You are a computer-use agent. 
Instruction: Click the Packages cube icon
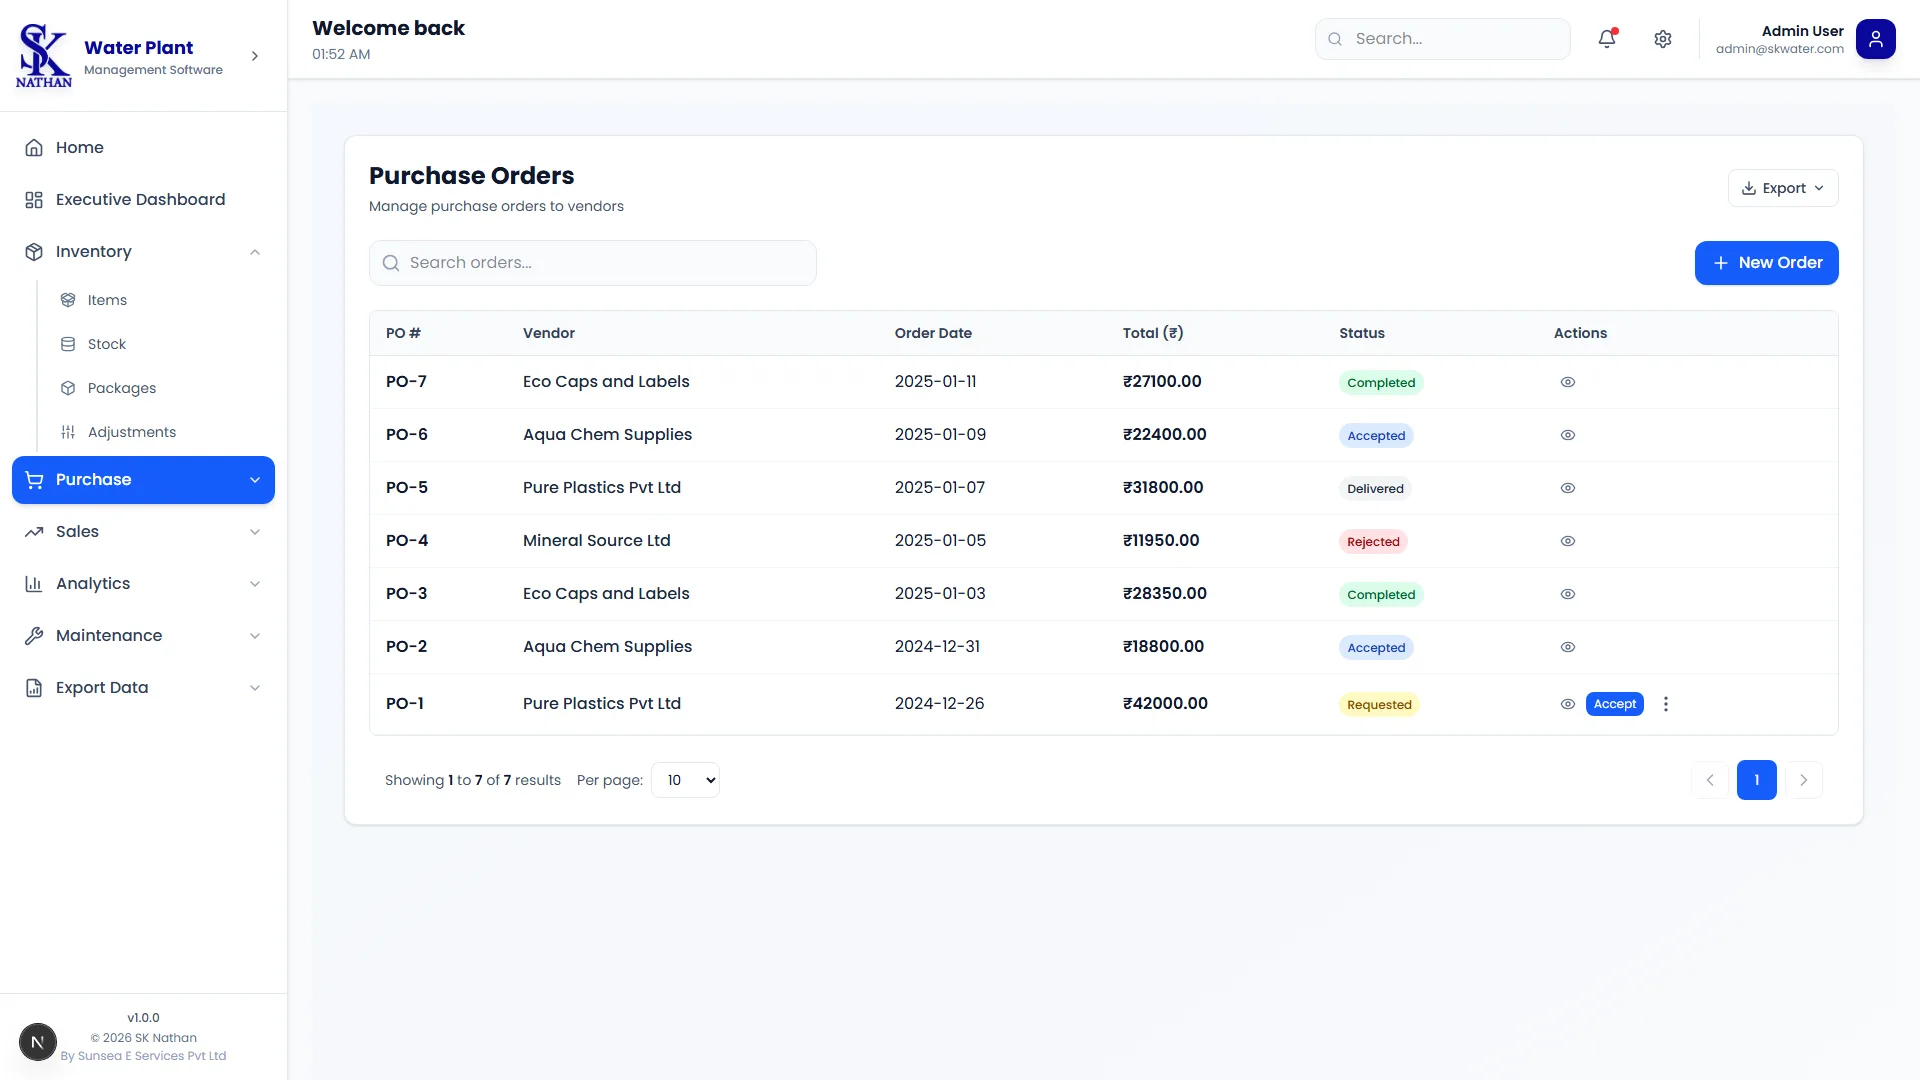point(68,388)
